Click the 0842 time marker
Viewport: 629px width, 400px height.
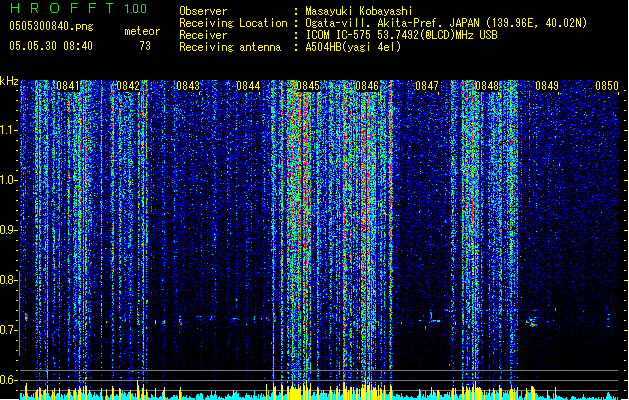[x=128, y=86]
